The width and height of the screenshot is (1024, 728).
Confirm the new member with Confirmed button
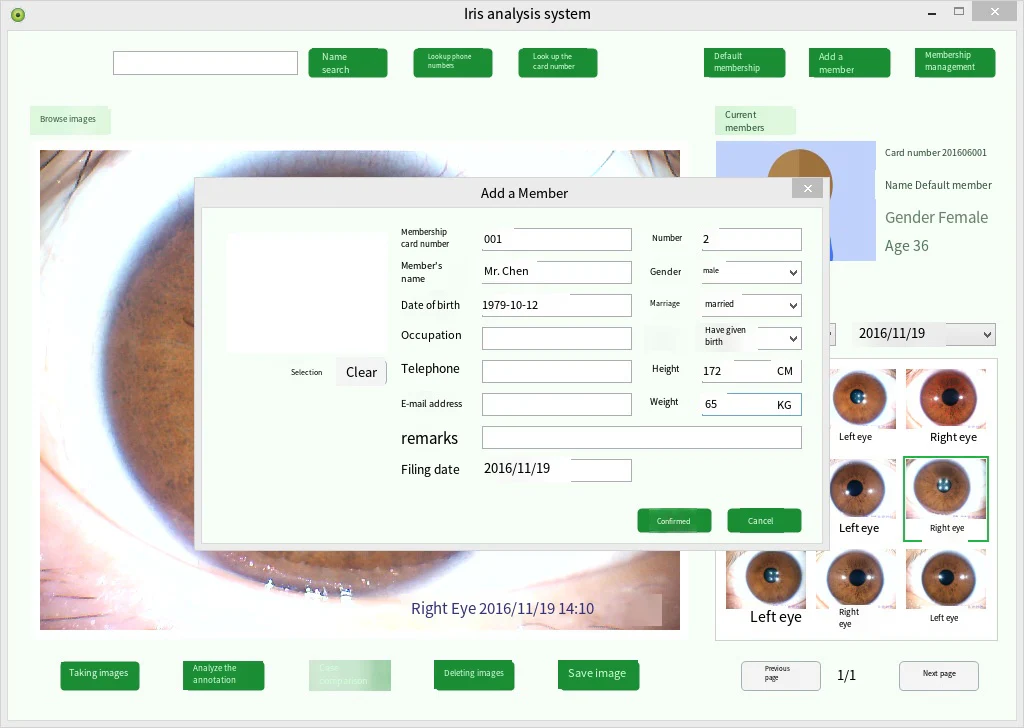coord(674,521)
